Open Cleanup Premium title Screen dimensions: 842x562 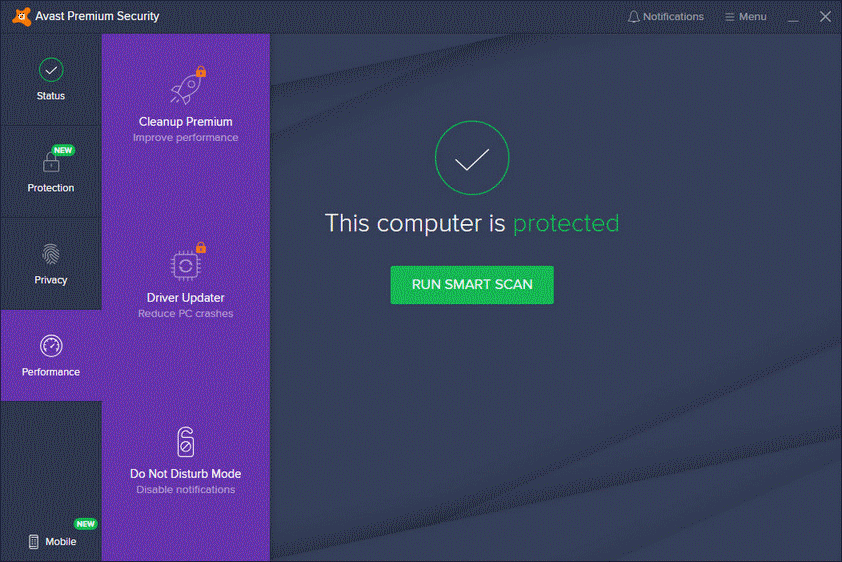click(x=186, y=122)
